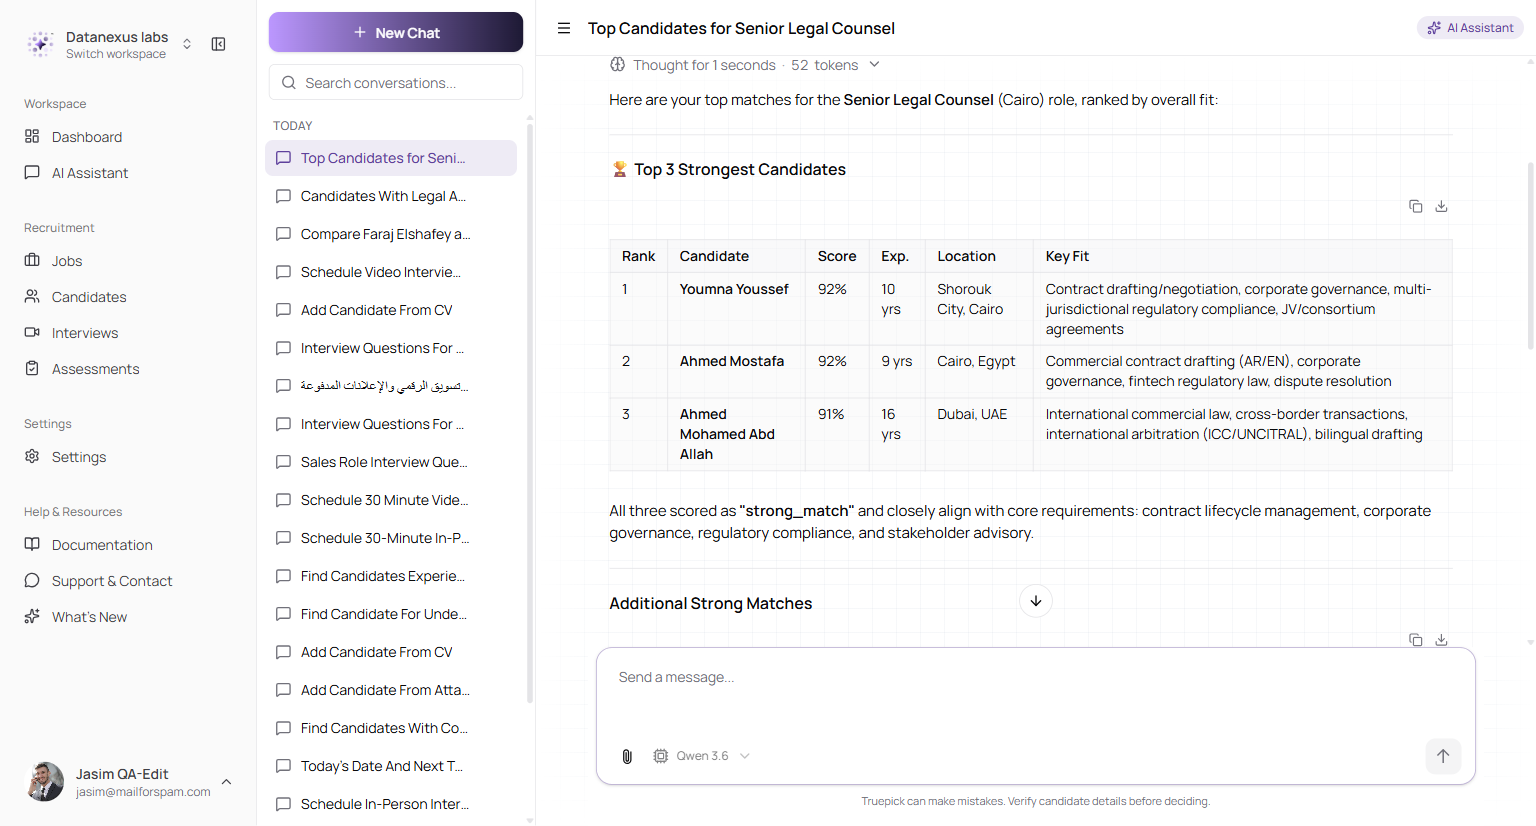Open 'Today's Date And Next T...' conversation

(x=391, y=766)
